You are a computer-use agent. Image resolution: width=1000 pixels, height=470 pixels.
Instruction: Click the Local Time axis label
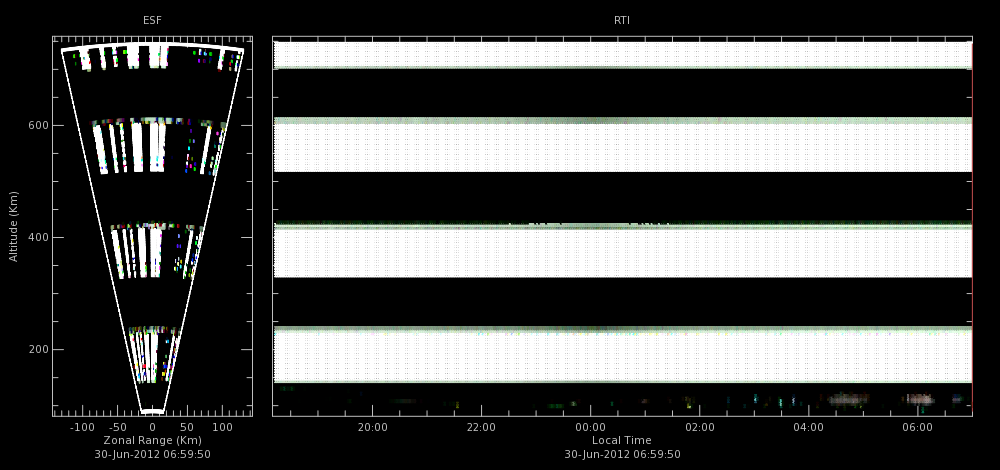[622, 440]
